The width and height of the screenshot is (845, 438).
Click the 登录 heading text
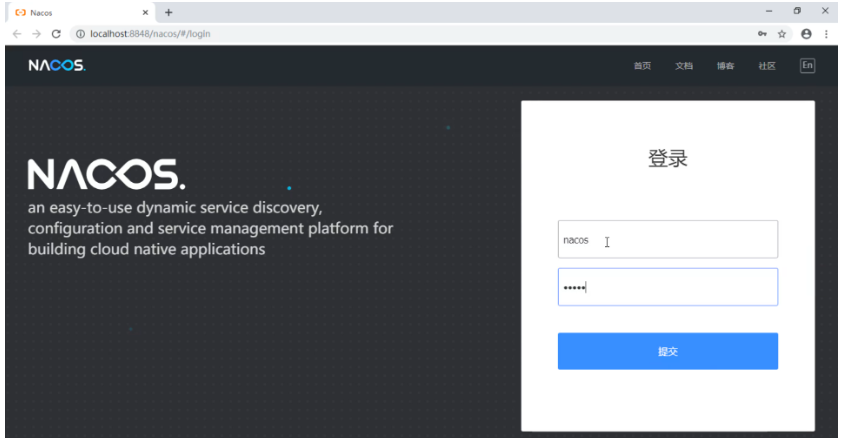[668, 158]
